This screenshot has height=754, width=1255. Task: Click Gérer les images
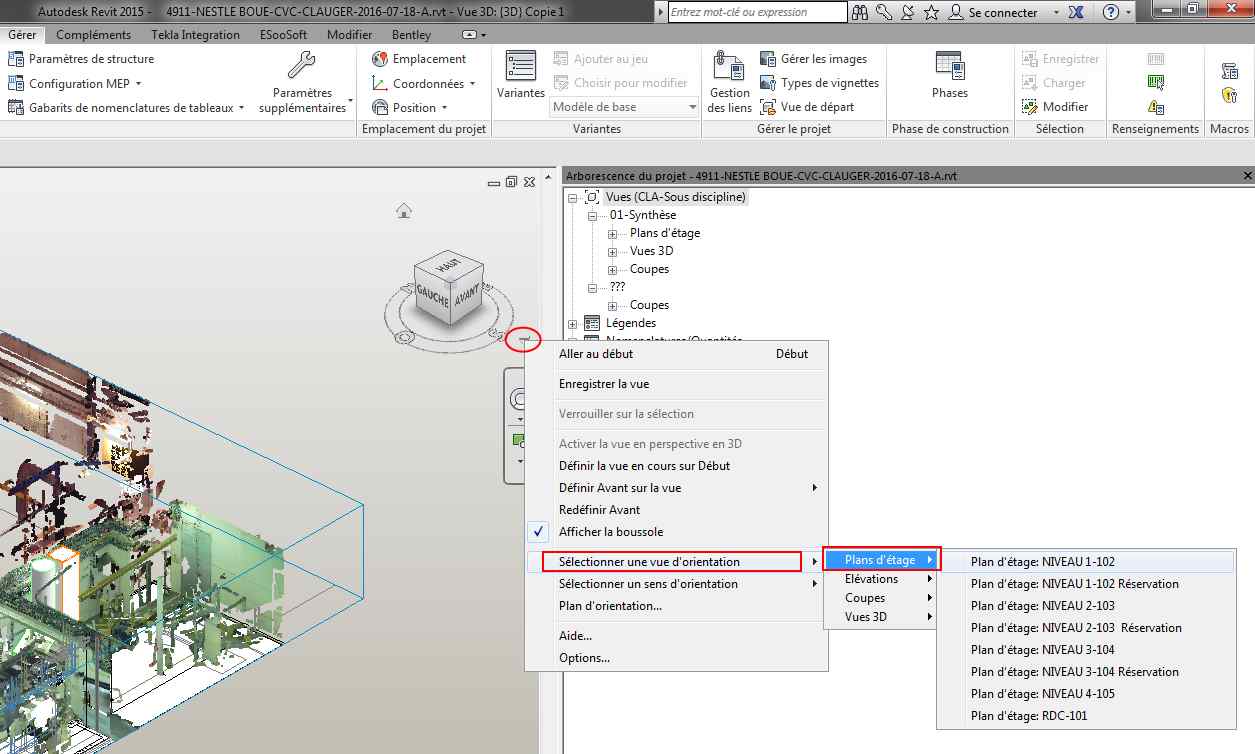tap(814, 59)
